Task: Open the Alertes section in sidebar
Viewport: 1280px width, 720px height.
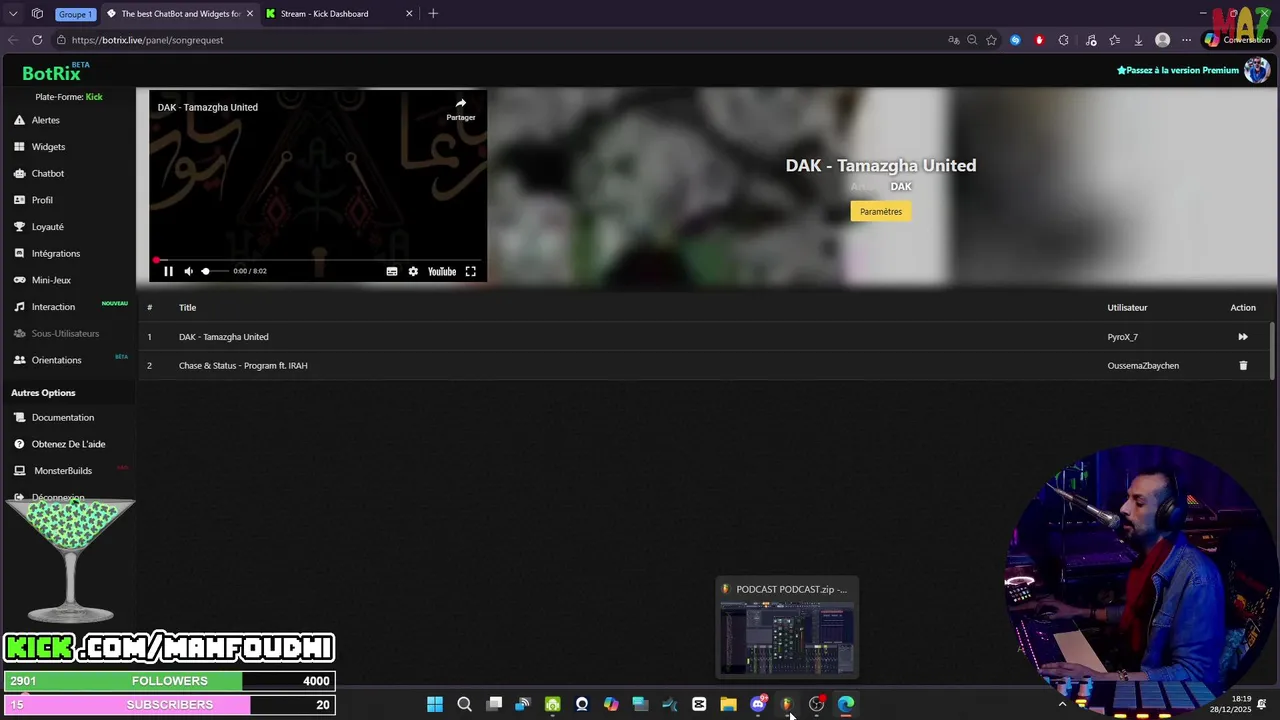Action: click(45, 120)
